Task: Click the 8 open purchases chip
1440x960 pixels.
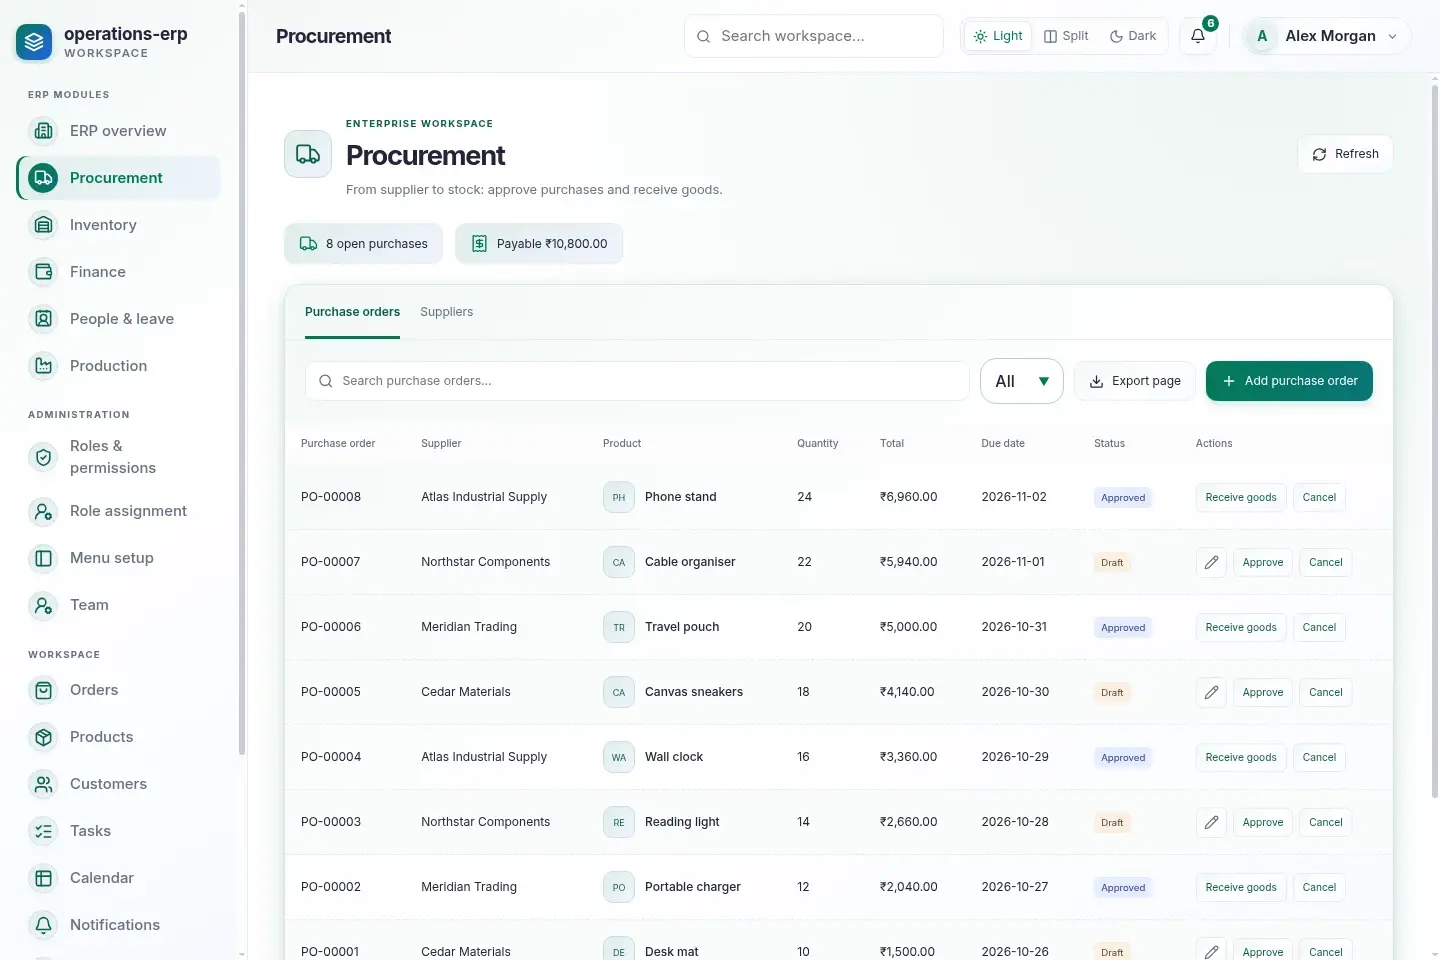Action: click(364, 244)
